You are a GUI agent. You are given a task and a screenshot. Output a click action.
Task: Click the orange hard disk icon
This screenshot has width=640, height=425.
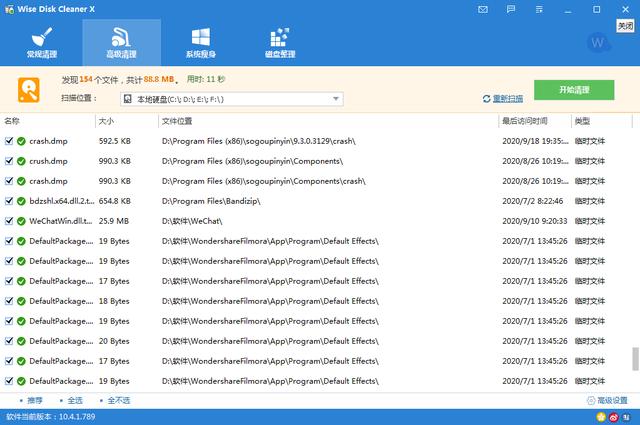tap(29, 89)
